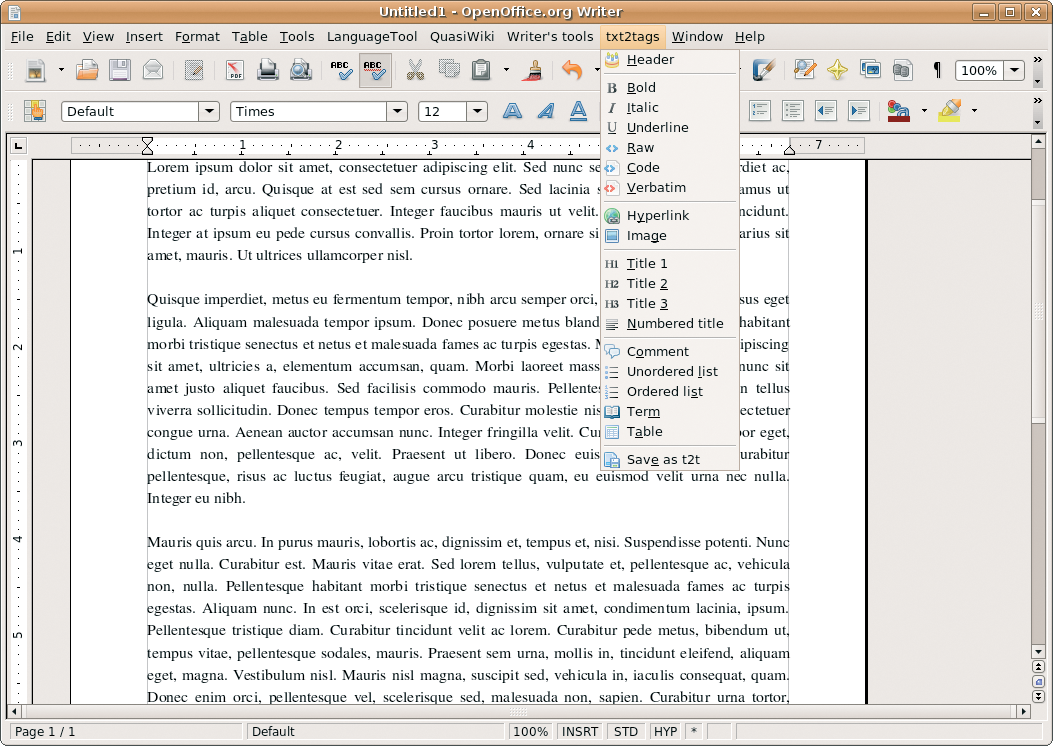Viewport: 1053px width, 746px height.
Task: Click the tab stop type selector beside the ruler
Action: 18,145
